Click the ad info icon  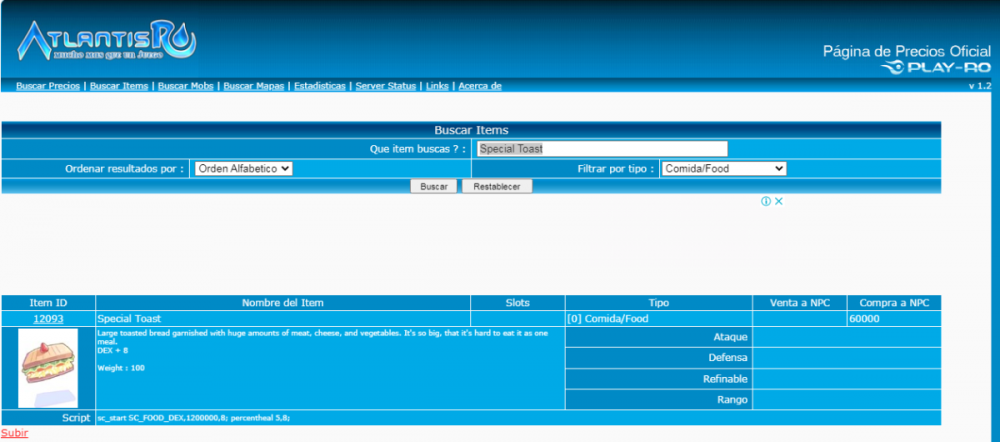pyautogui.click(x=766, y=201)
